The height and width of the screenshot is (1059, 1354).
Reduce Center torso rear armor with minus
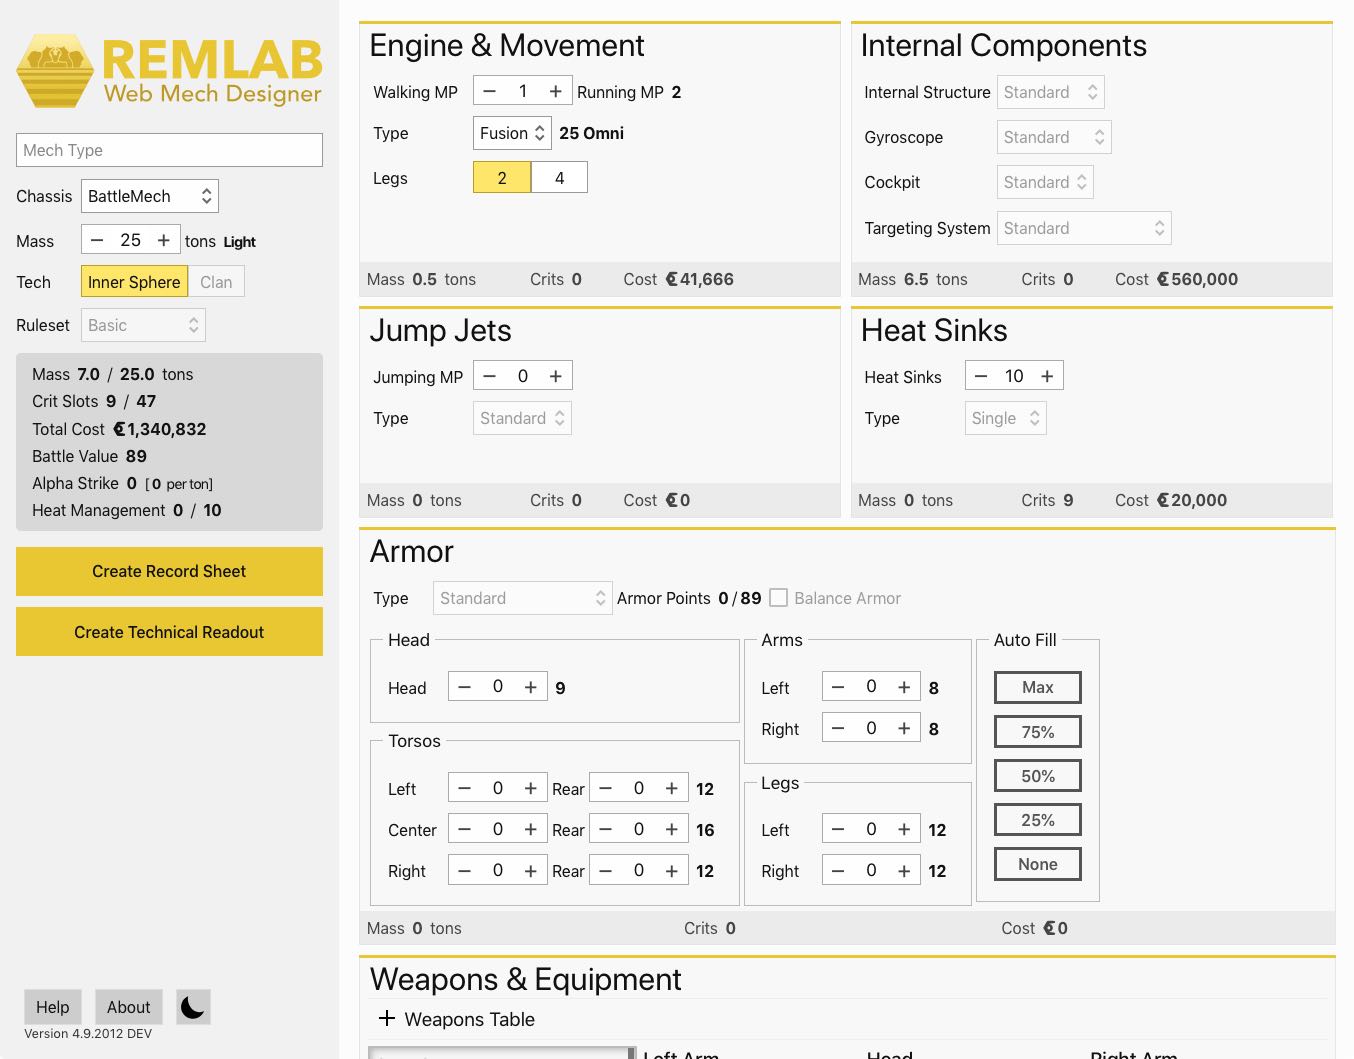606,830
